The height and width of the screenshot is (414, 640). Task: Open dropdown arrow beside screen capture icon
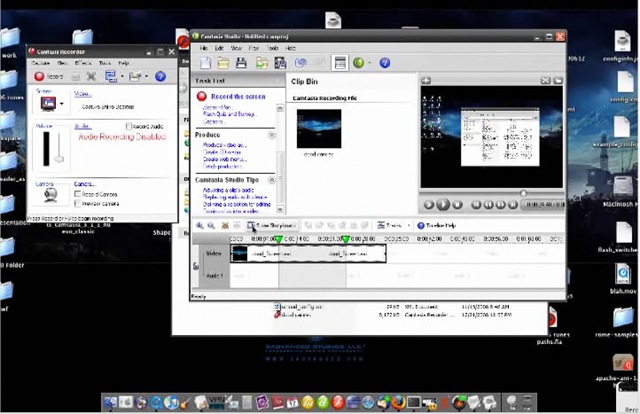click(x=62, y=104)
